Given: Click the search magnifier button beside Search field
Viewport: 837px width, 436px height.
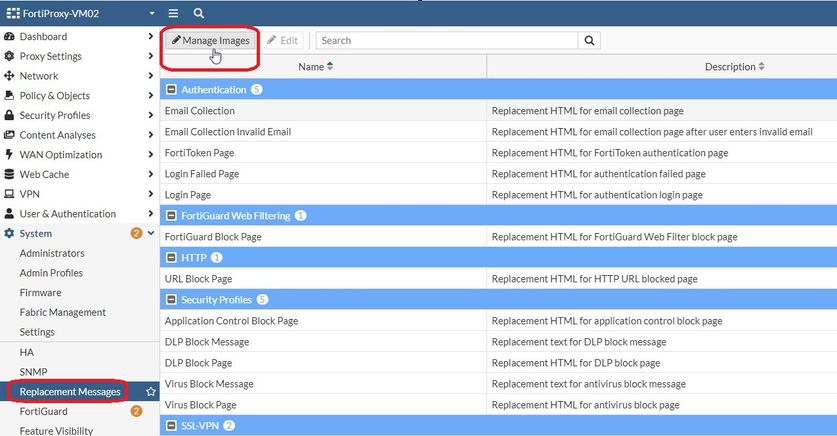Looking at the screenshot, I should tap(589, 41).
